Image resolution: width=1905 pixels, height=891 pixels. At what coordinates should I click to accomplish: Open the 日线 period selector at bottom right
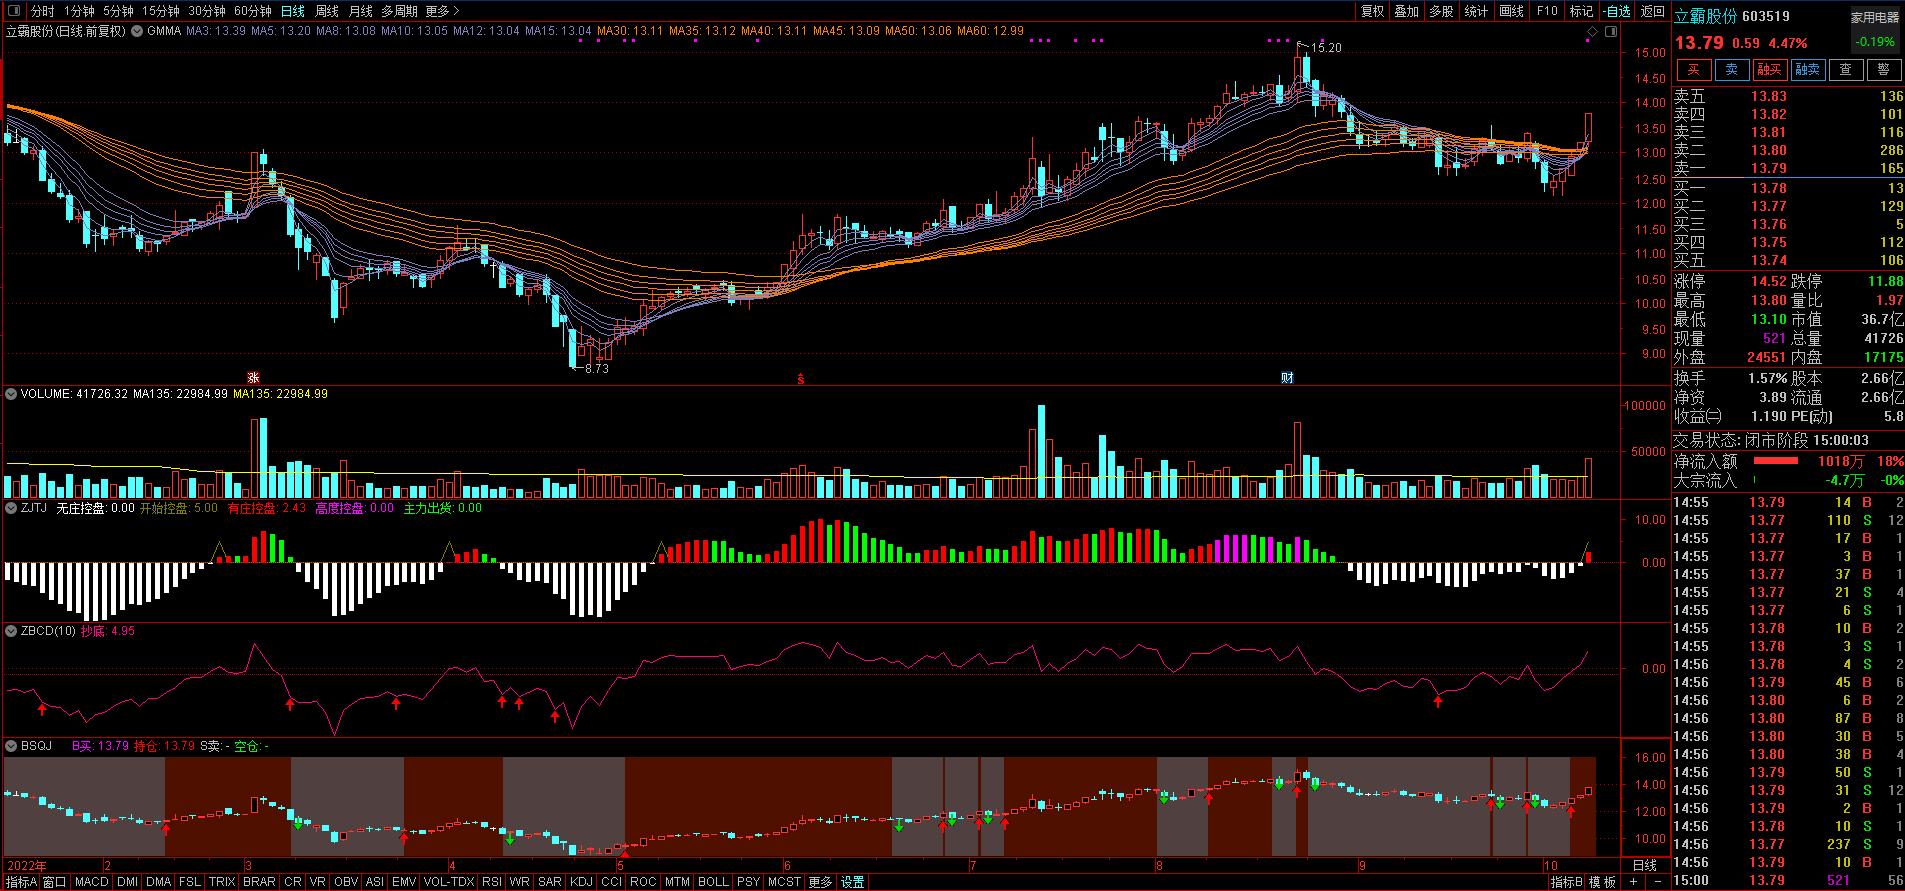click(1644, 865)
